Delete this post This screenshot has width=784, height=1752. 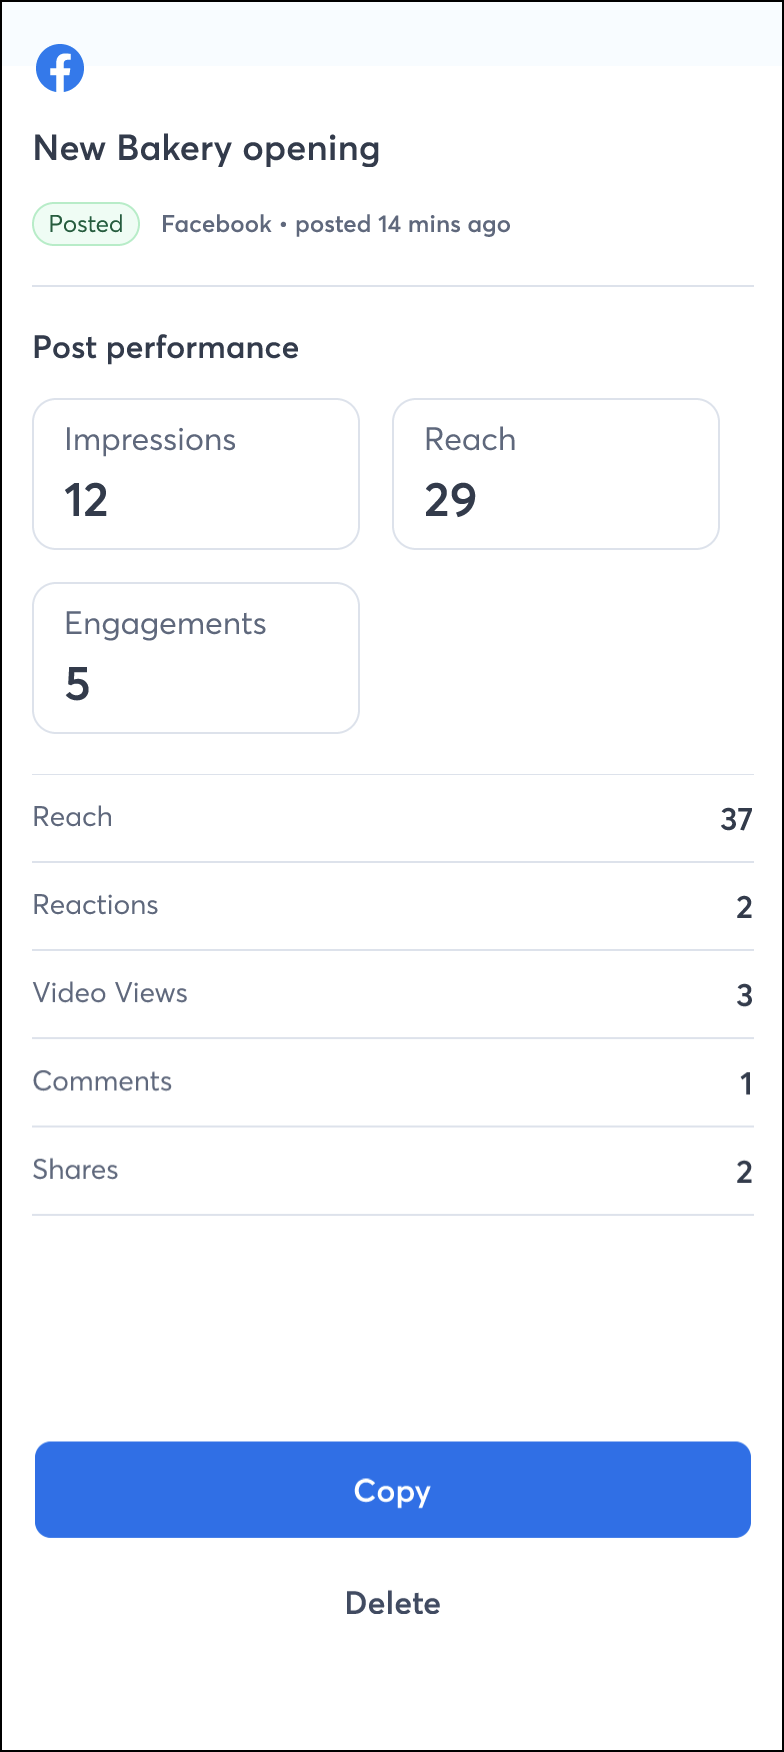coord(393,1603)
